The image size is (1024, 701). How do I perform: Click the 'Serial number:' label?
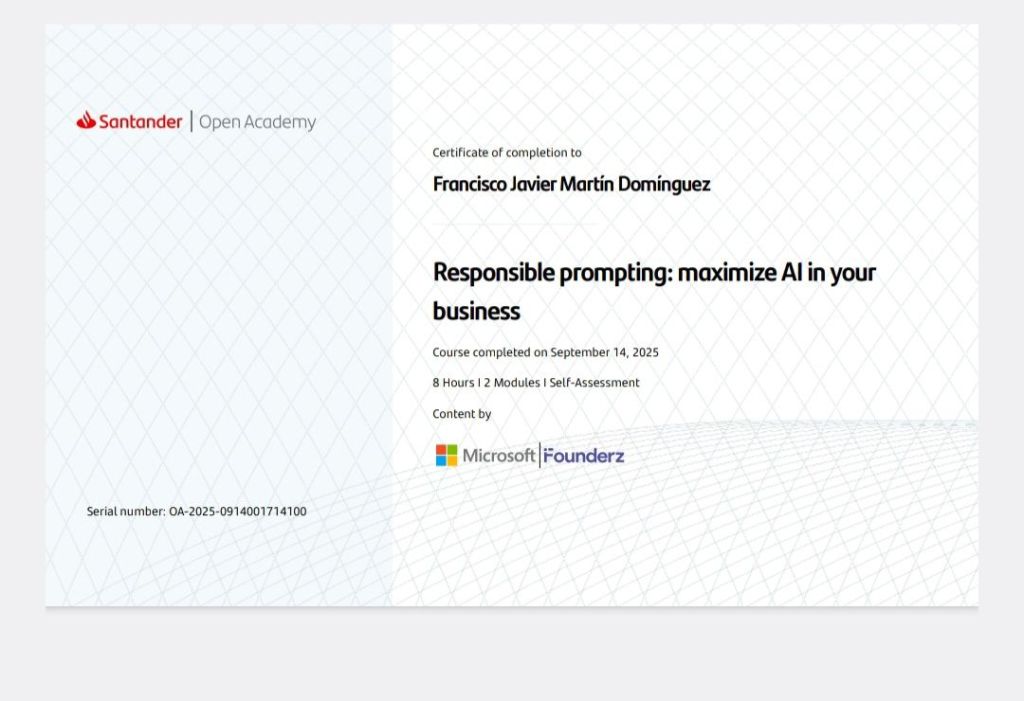tap(126, 512)
